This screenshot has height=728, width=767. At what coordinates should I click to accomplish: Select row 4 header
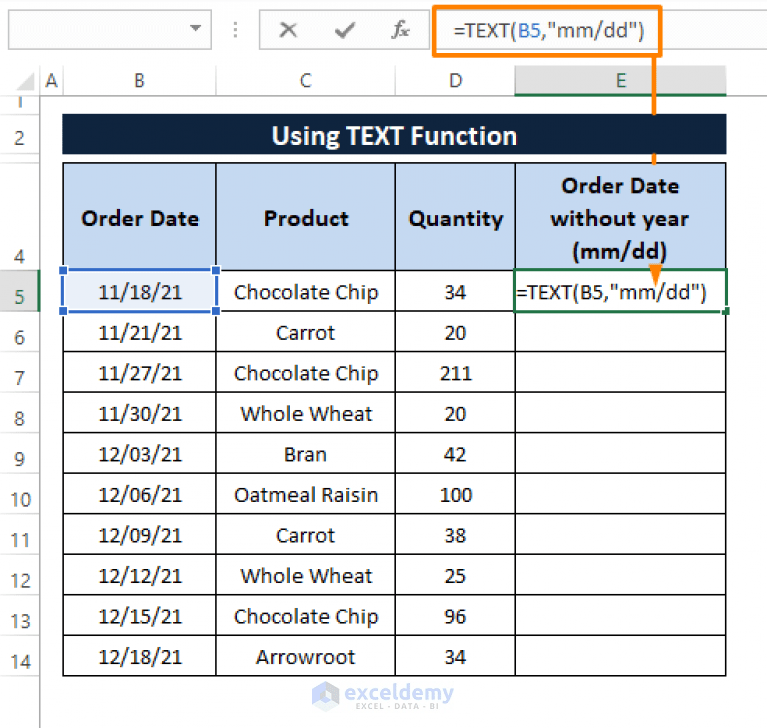[x=20, y=216]
